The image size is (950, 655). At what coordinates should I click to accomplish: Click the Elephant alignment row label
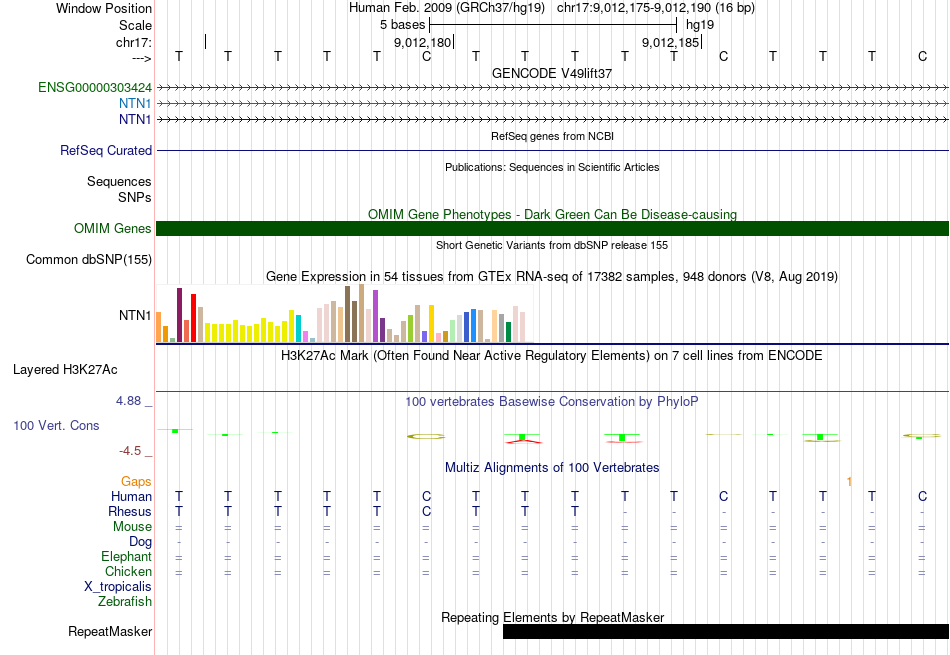(x=127, y=556)
